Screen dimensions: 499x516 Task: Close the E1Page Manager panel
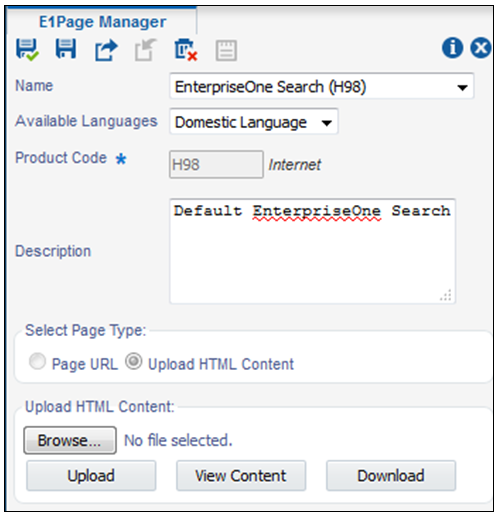point(481,48)
